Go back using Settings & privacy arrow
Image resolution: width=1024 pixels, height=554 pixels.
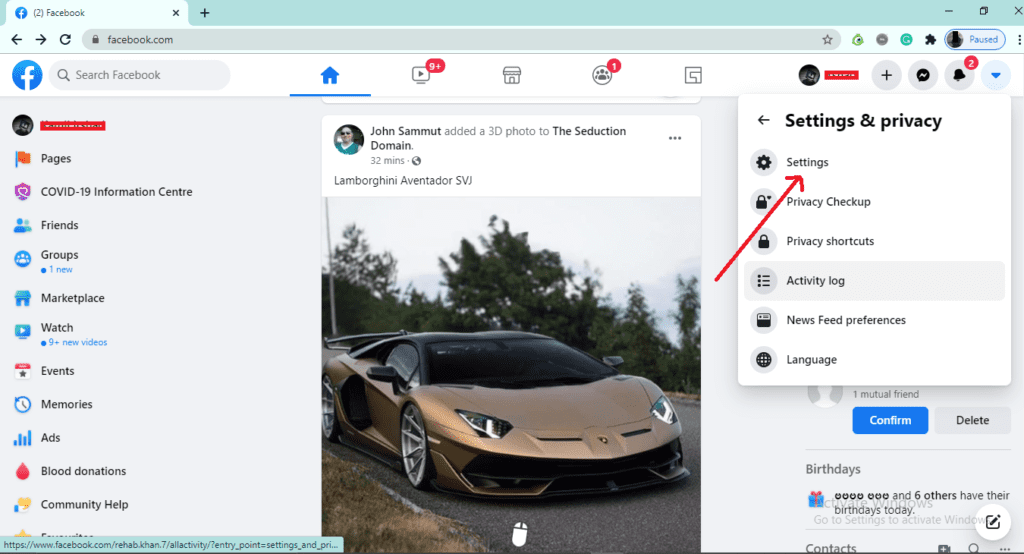pos(764,121)
